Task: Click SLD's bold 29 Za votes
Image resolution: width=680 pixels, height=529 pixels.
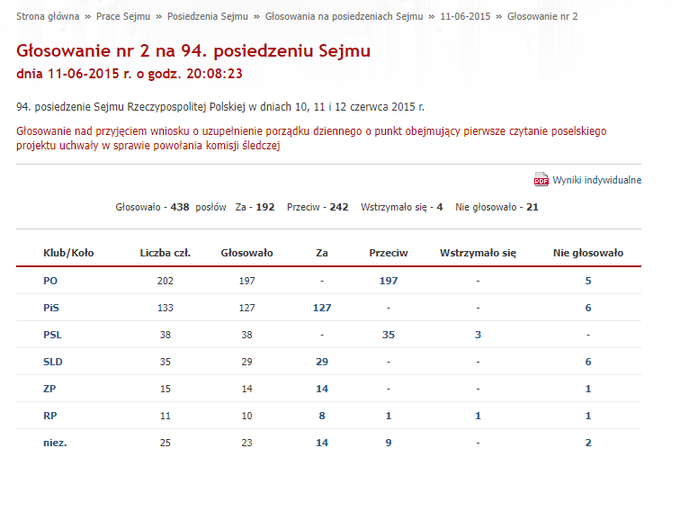Action: click(322, 362)
